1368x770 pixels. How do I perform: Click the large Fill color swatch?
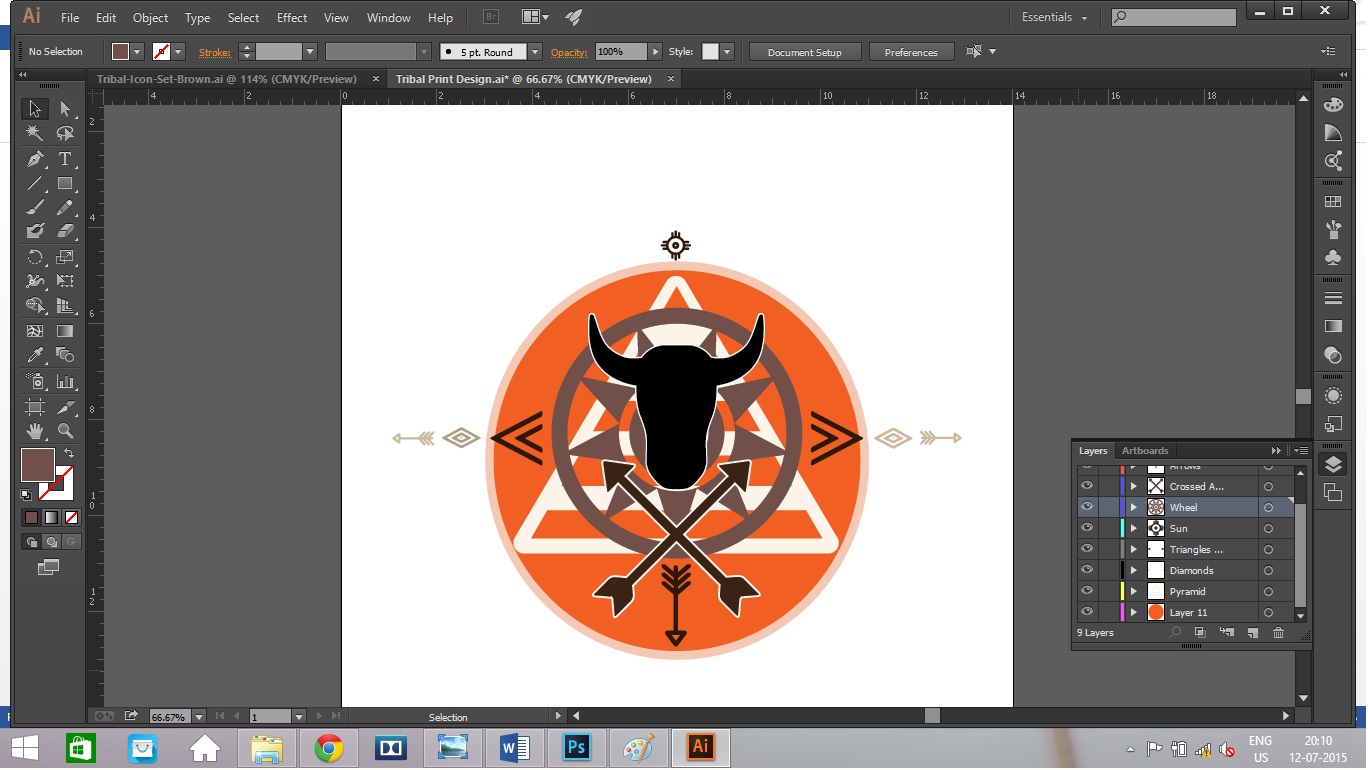38,465
